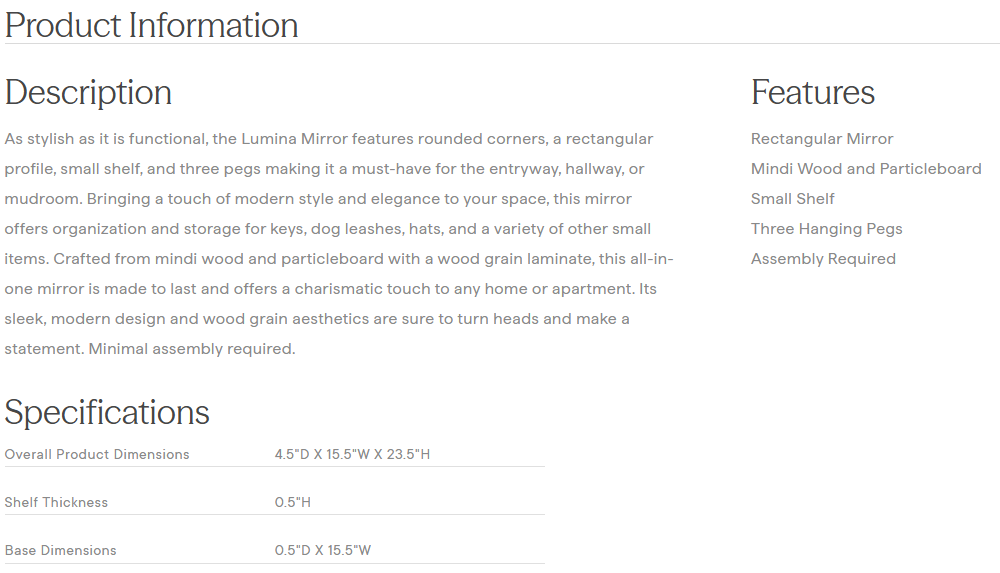
Task: Select the Assembly Required feature
Action: point(822,259)
